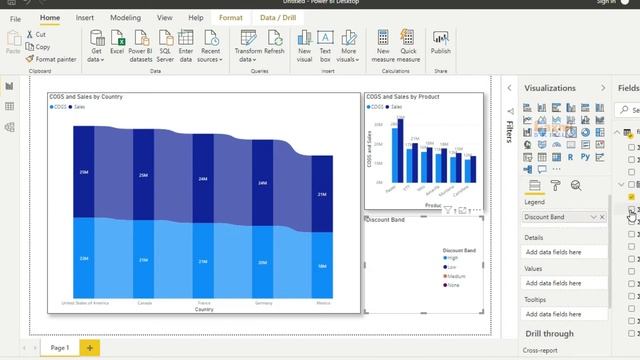640x360 pixels.
Task: Open the Format ribbon tab
Action: (231, 18)
